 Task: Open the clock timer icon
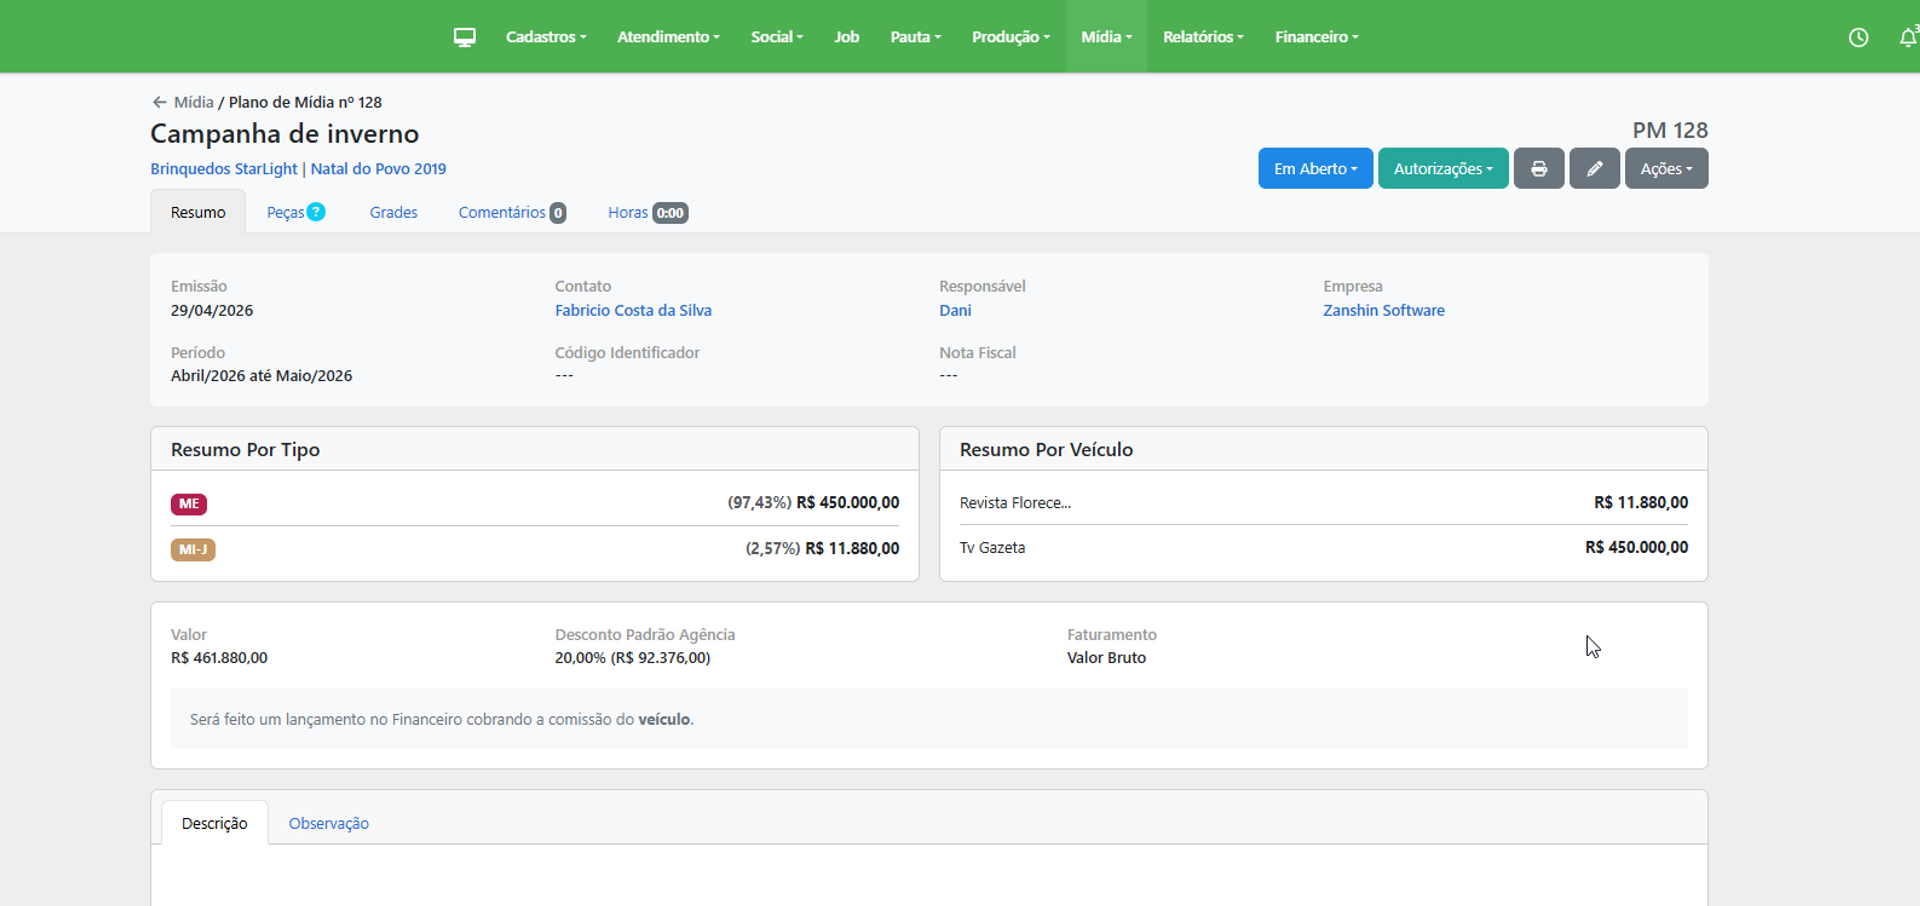(x=1858, y=37)
